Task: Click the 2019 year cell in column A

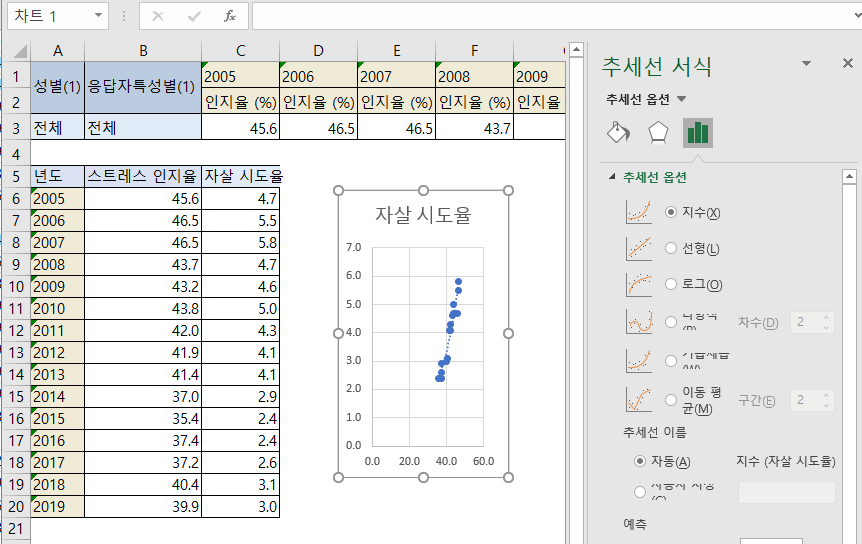Action: pos(58,507)
